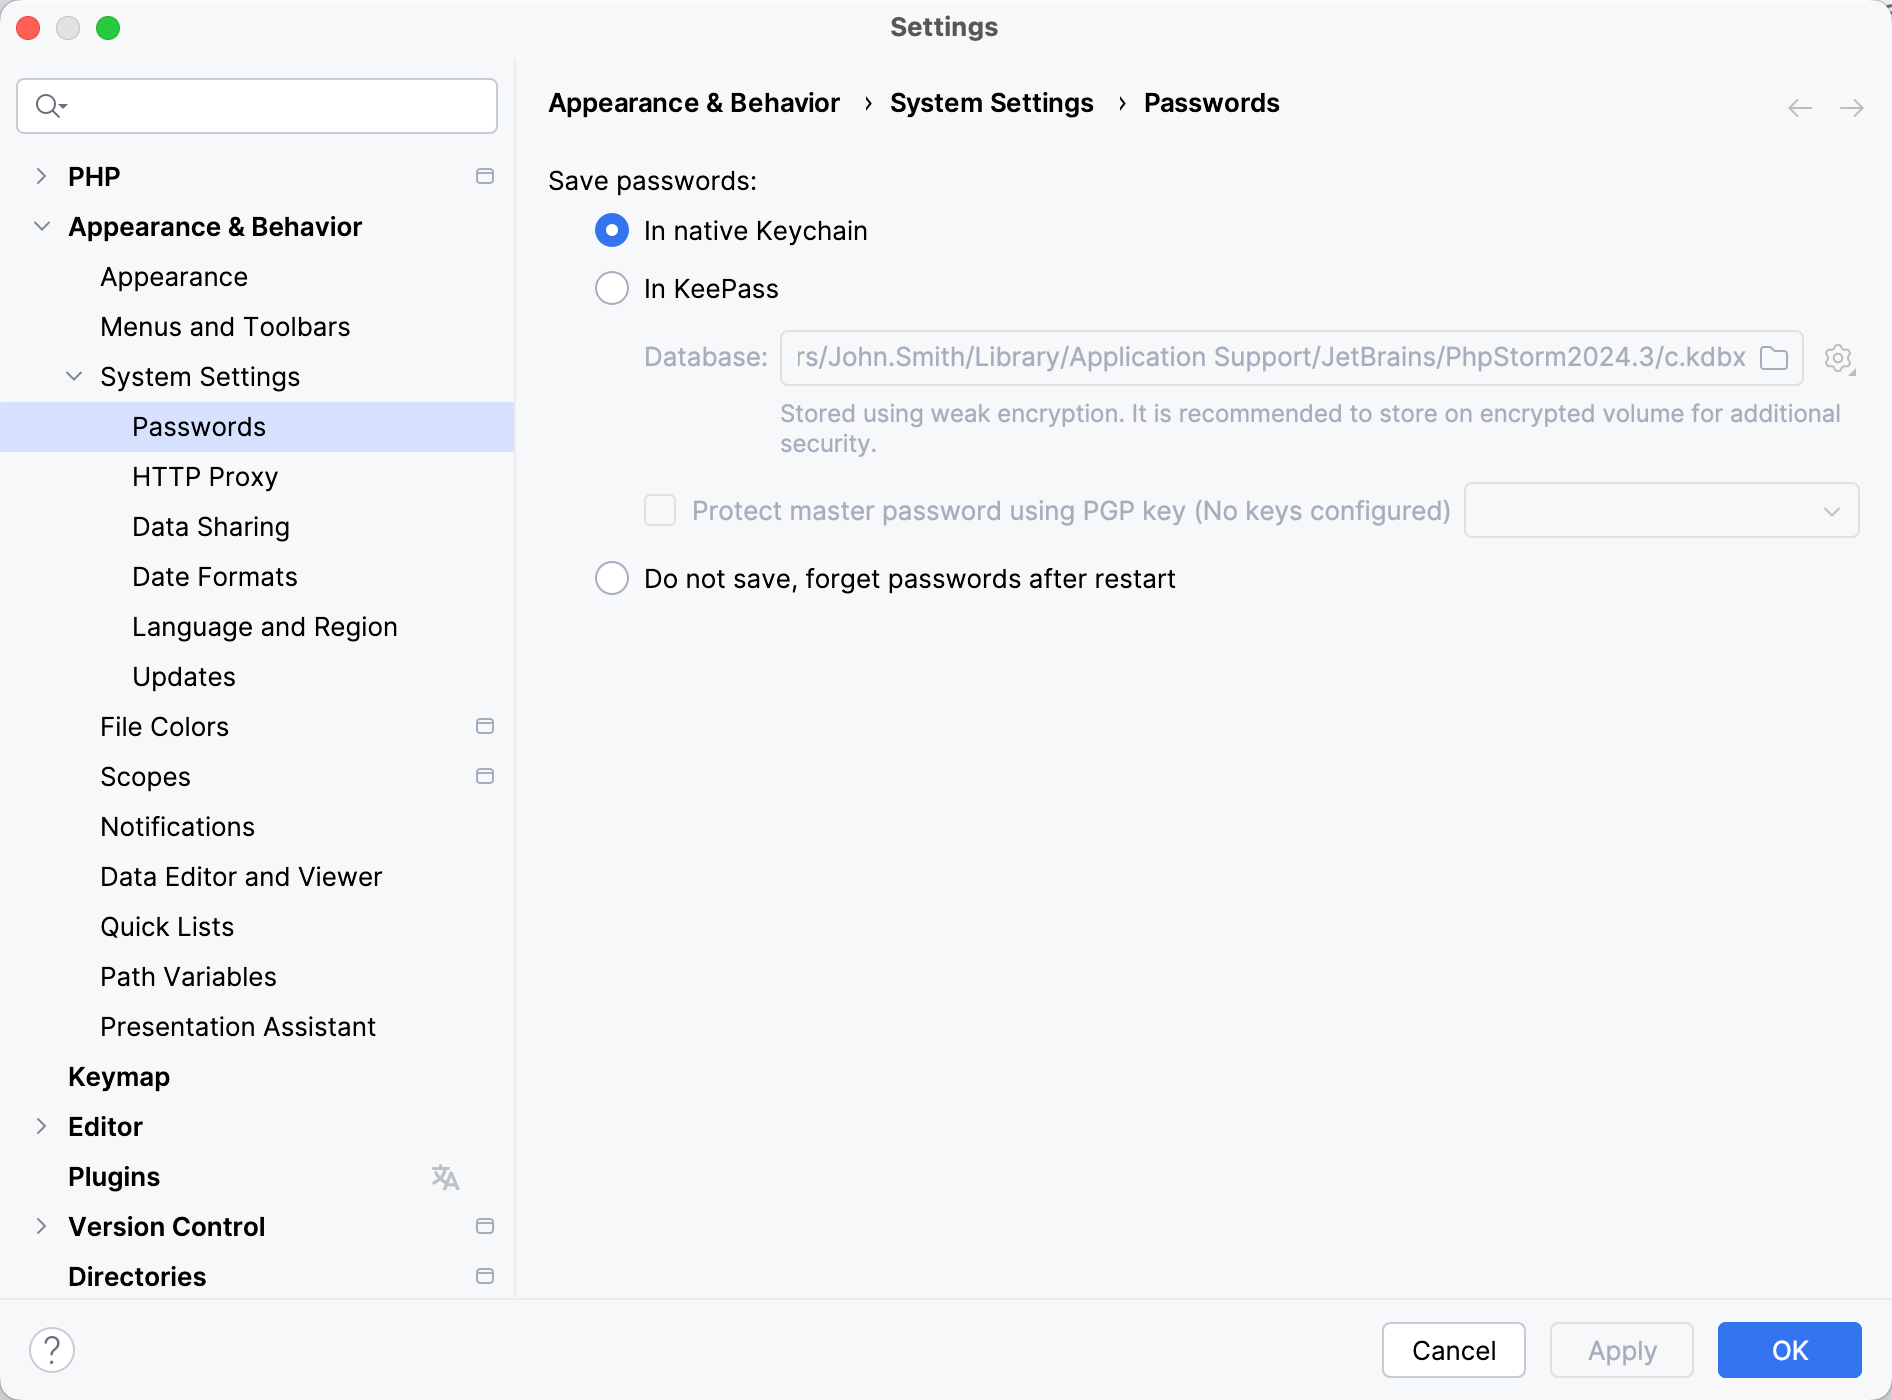Screen dimensions: 1892x1400
Task: Open the help question mark button
Action: (x=52, y=1350)
